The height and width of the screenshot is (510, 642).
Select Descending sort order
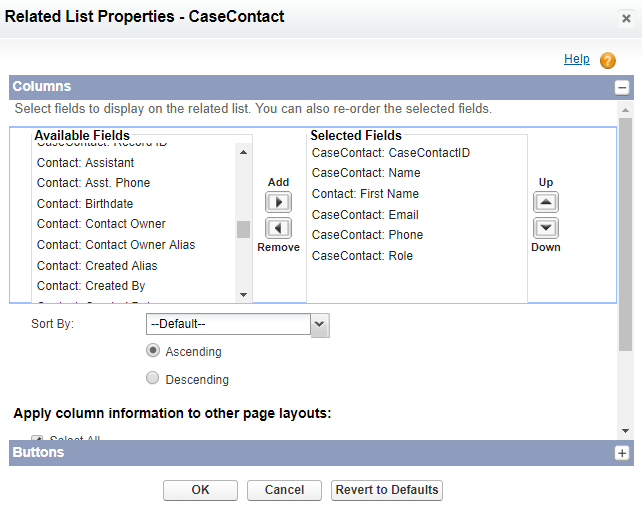click(x=153, y=379)
